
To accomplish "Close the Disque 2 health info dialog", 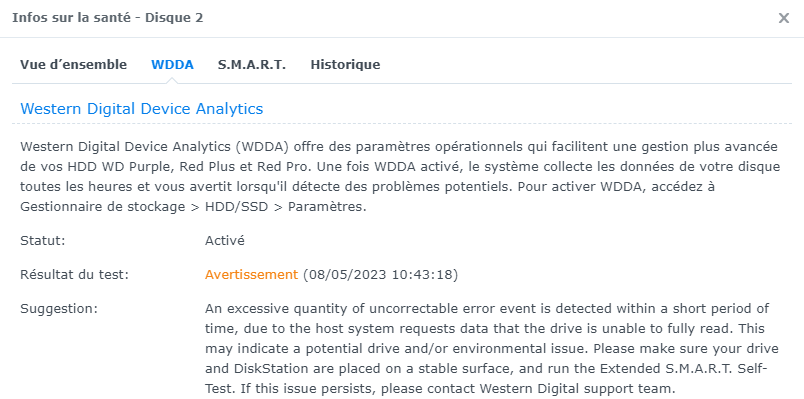I will click(x=783, y=18).
